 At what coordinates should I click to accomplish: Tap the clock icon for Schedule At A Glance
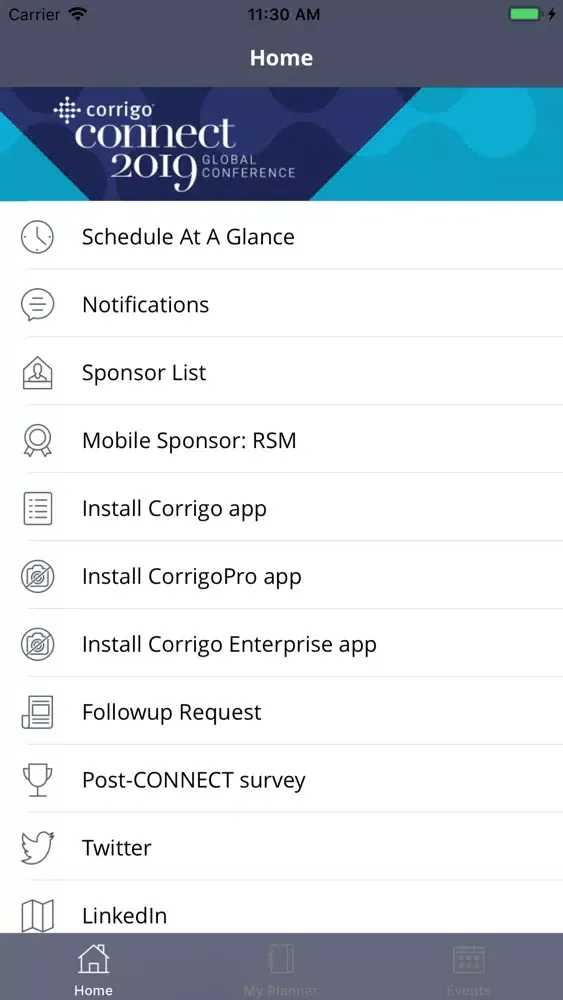click(x=37, y=237)
